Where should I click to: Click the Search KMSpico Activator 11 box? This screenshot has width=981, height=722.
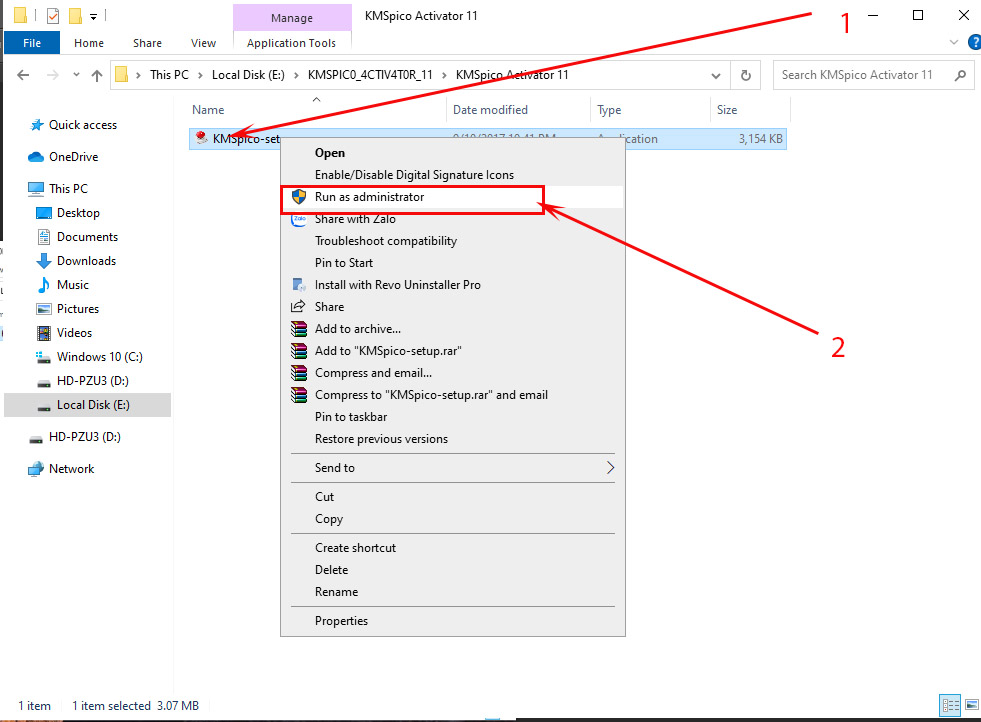[x=862, y=75]
